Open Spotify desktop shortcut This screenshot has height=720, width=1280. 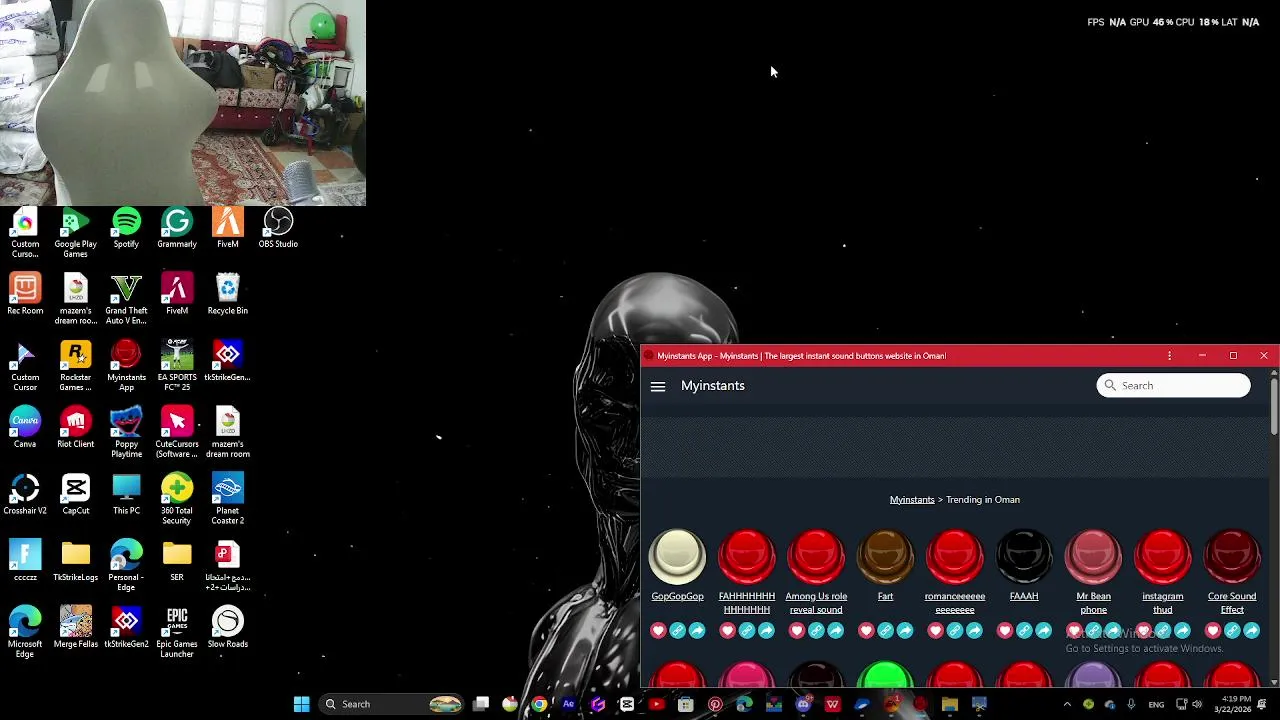(x=126, y=229)
